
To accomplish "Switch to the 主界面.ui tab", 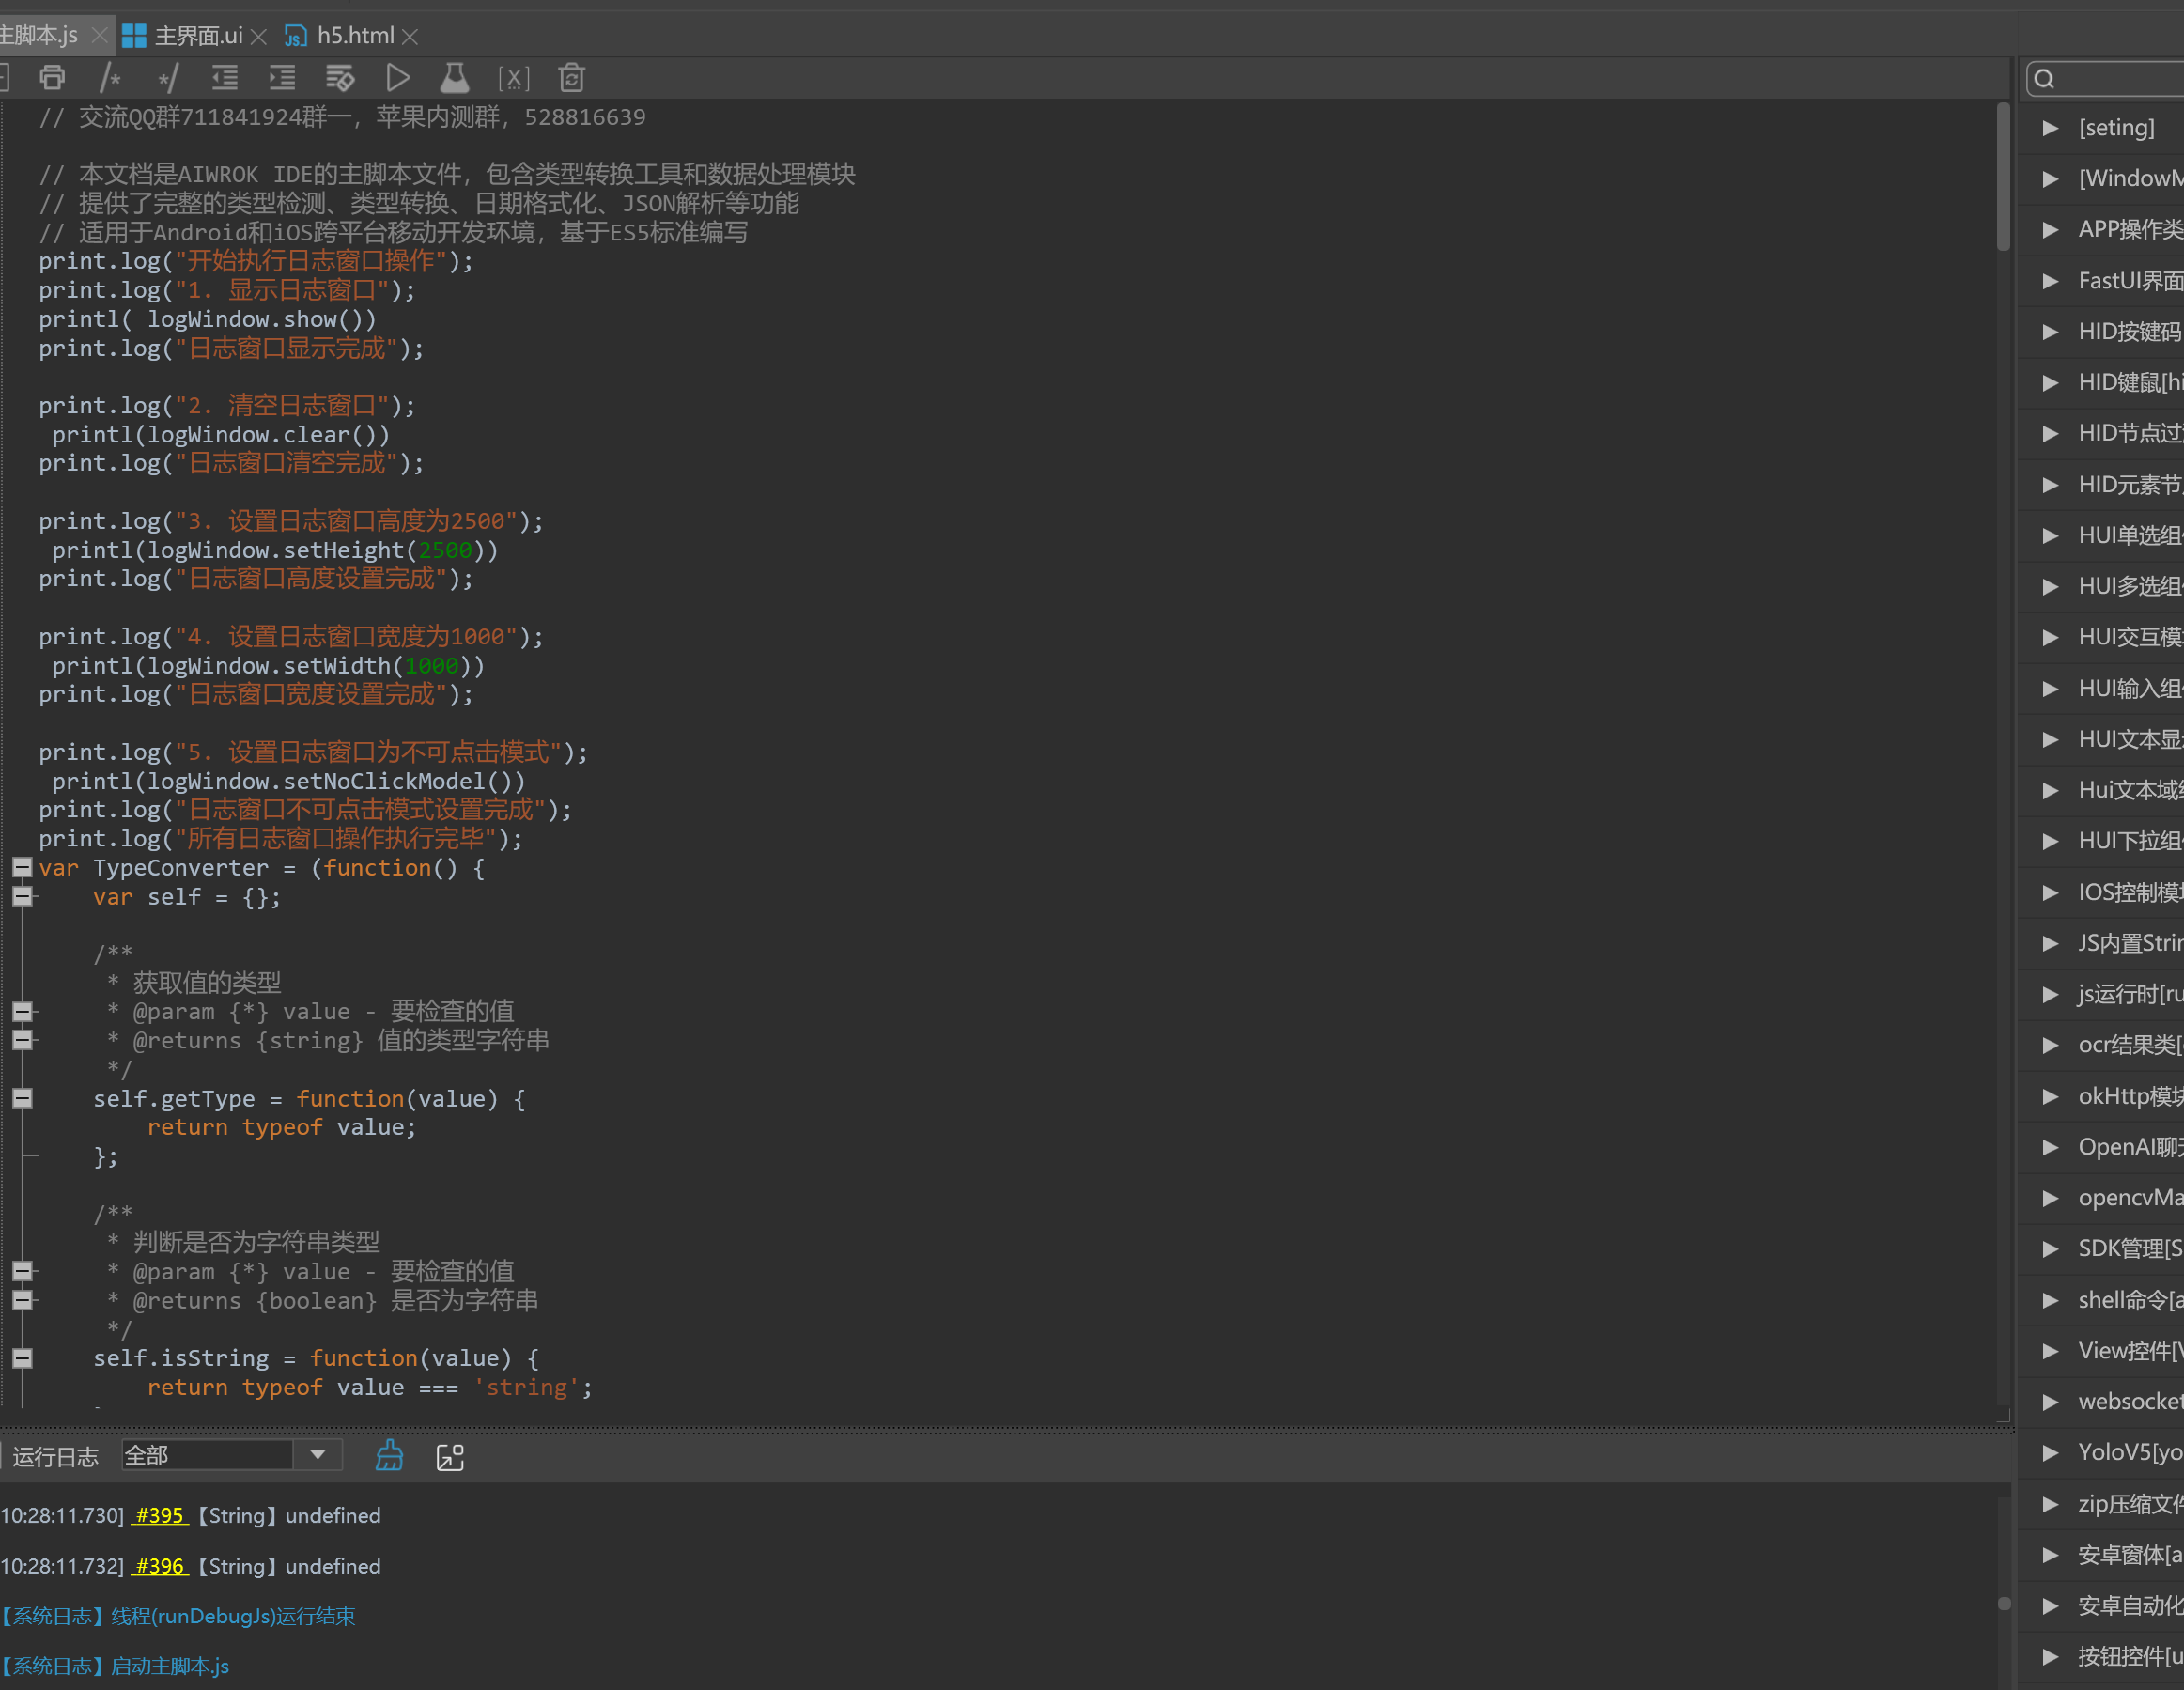I will point(198,36).
